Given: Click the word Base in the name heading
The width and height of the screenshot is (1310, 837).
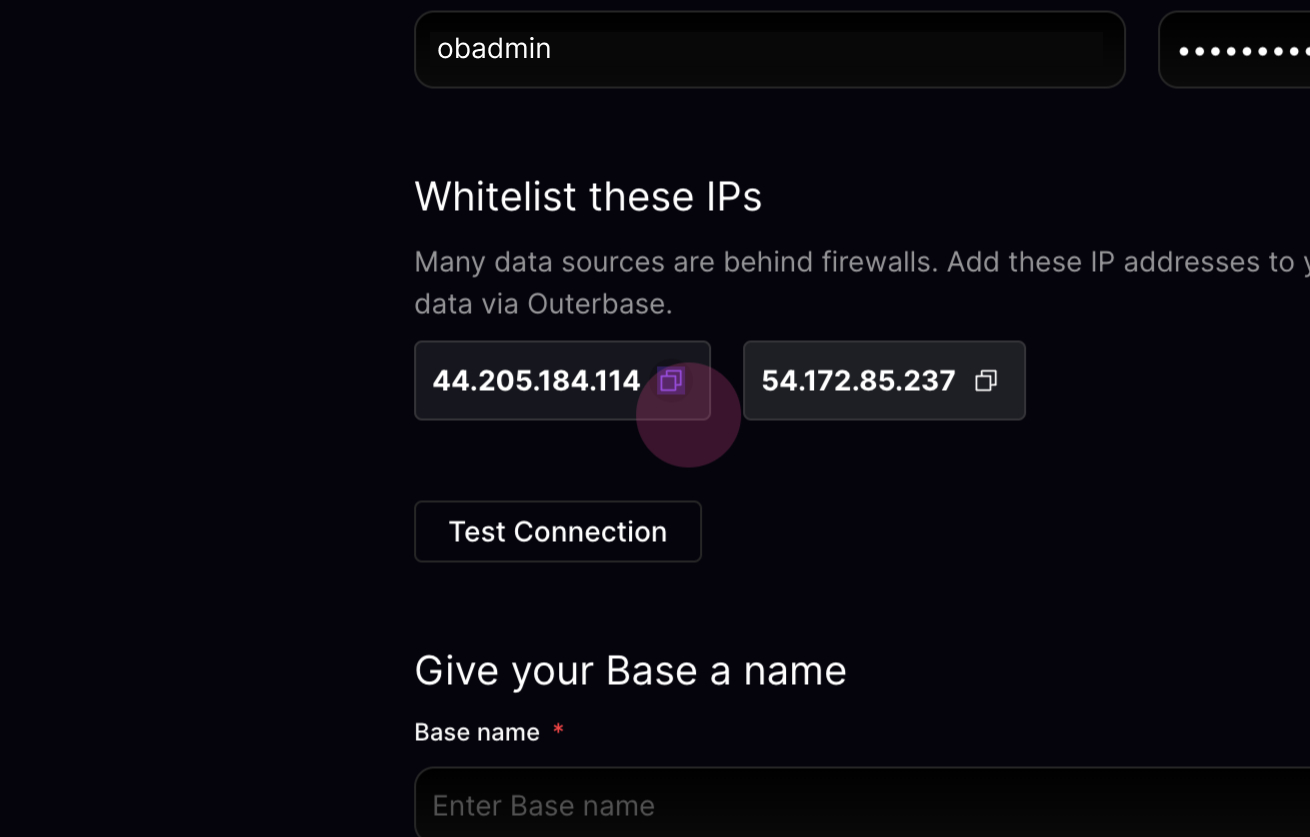Looking at the screenshot, I should pyautogui.click(x=653, y=671).
